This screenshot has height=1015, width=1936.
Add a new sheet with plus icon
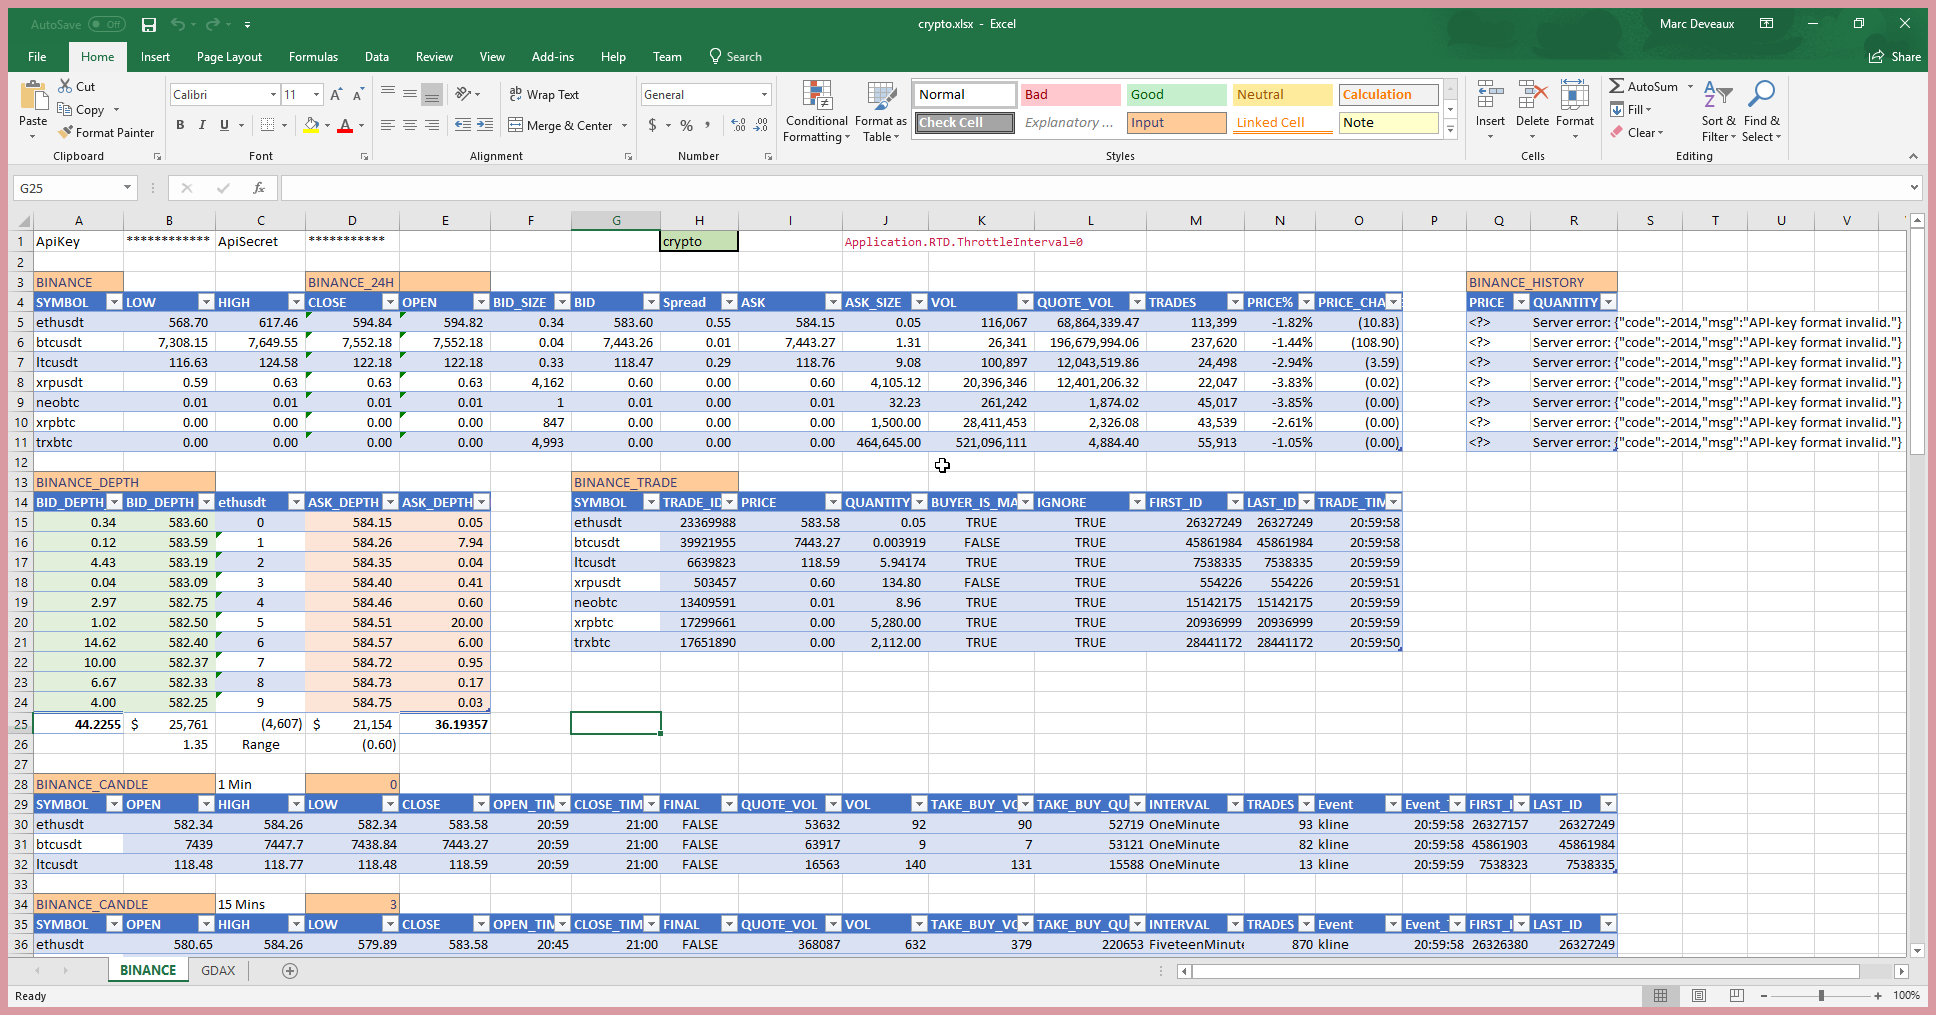290,970
